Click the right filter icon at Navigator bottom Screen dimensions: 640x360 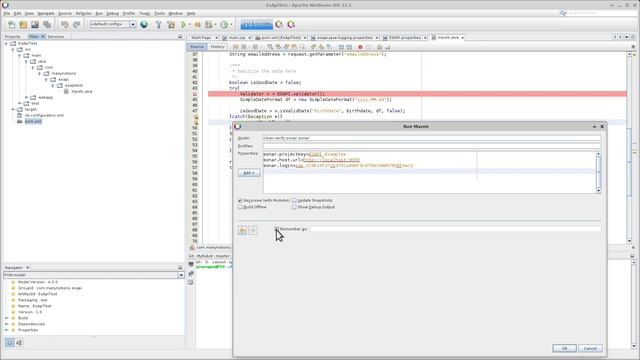[x=19, y=342]
